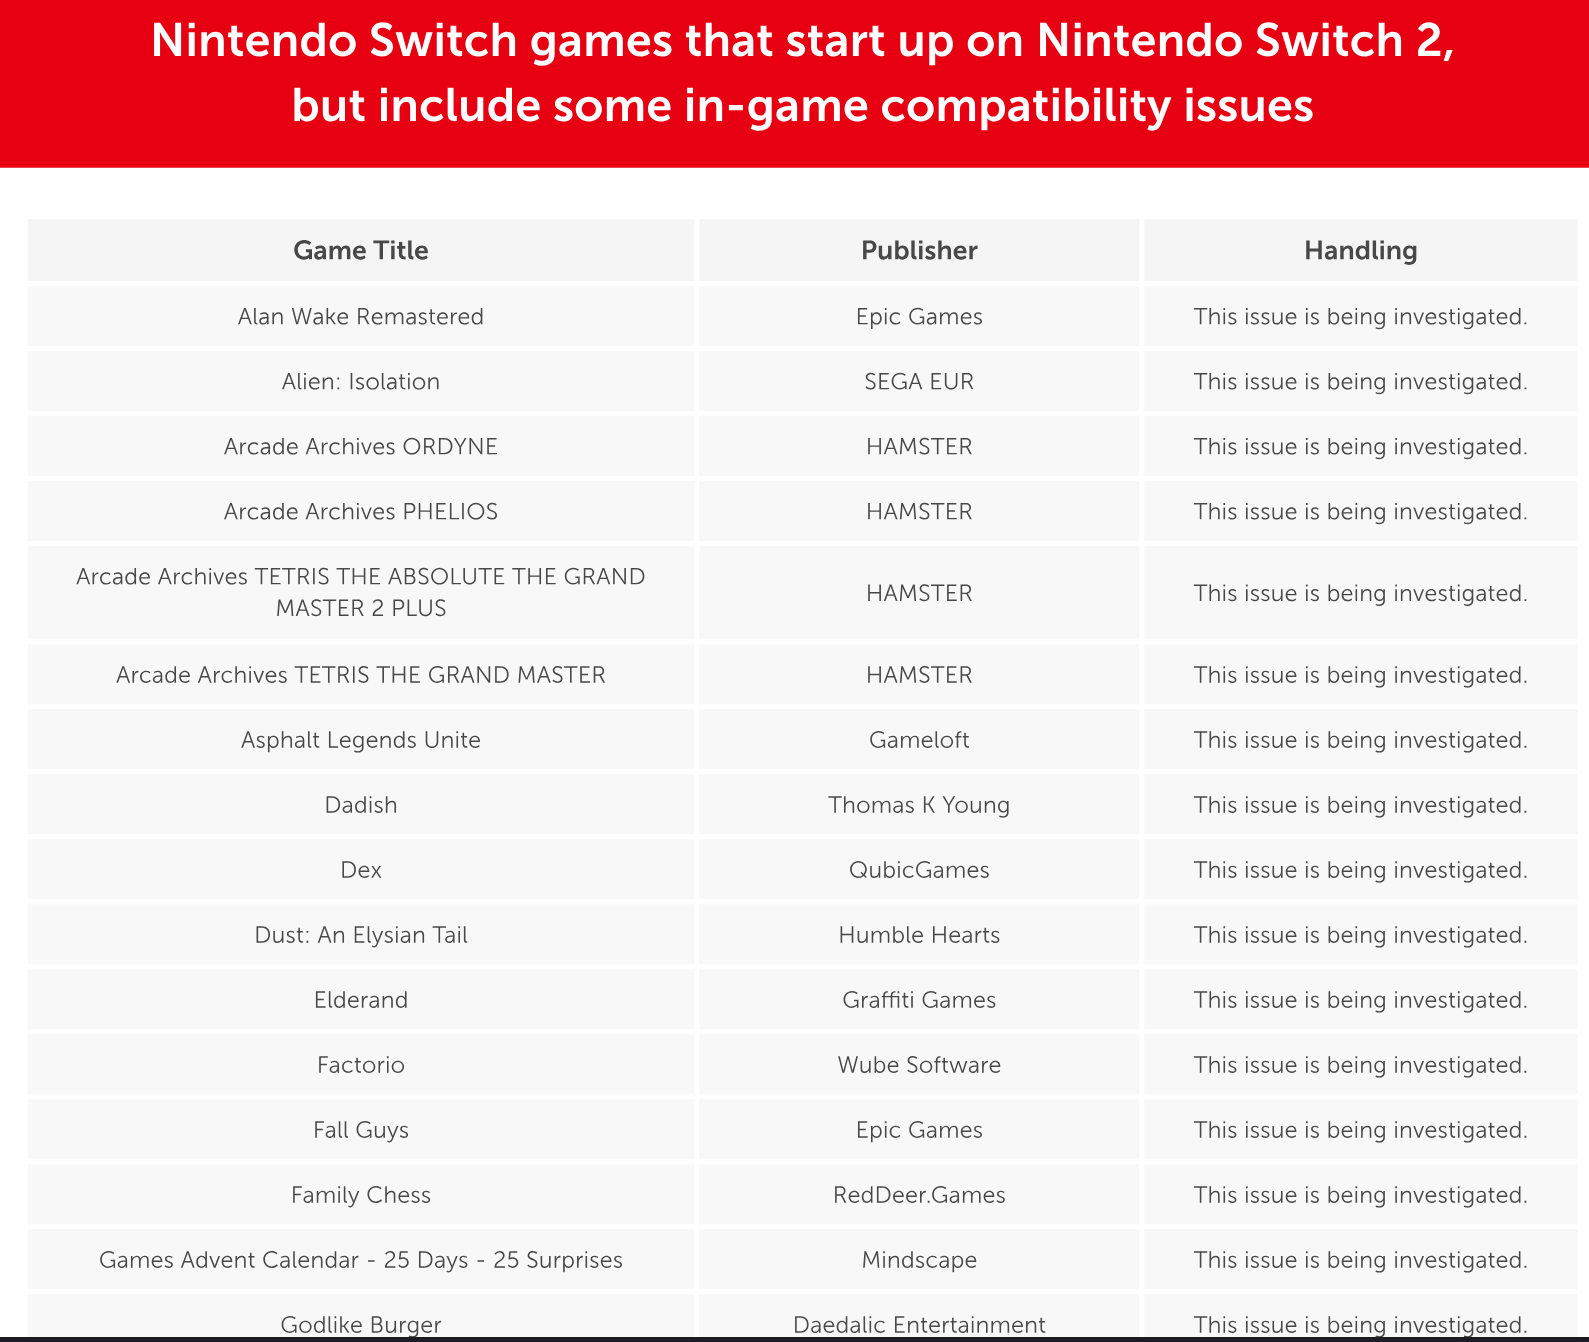Click Arcade Archives TETRIS THE GRAND MASTER

tap(360, 675)
